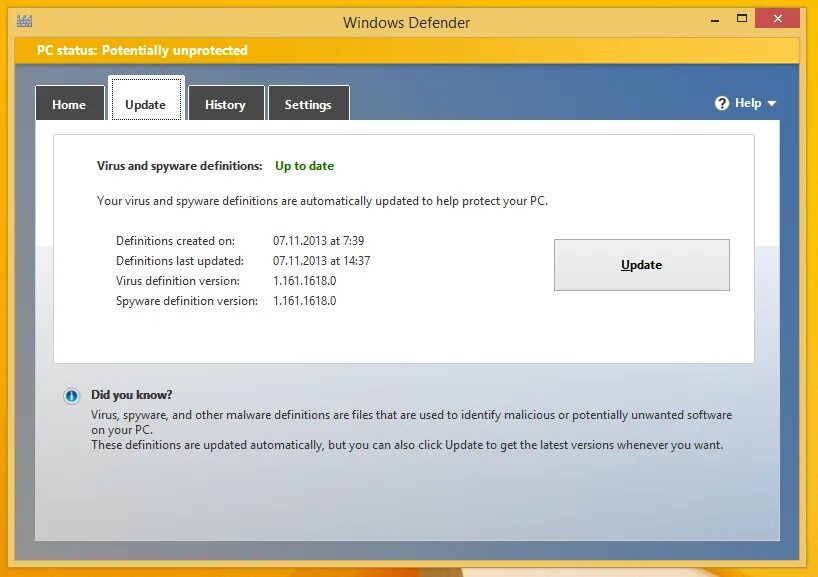This screenshot has width=818, height=577.
Task: Click the 'Definitions last updated:' label
Action: point(180,261)
